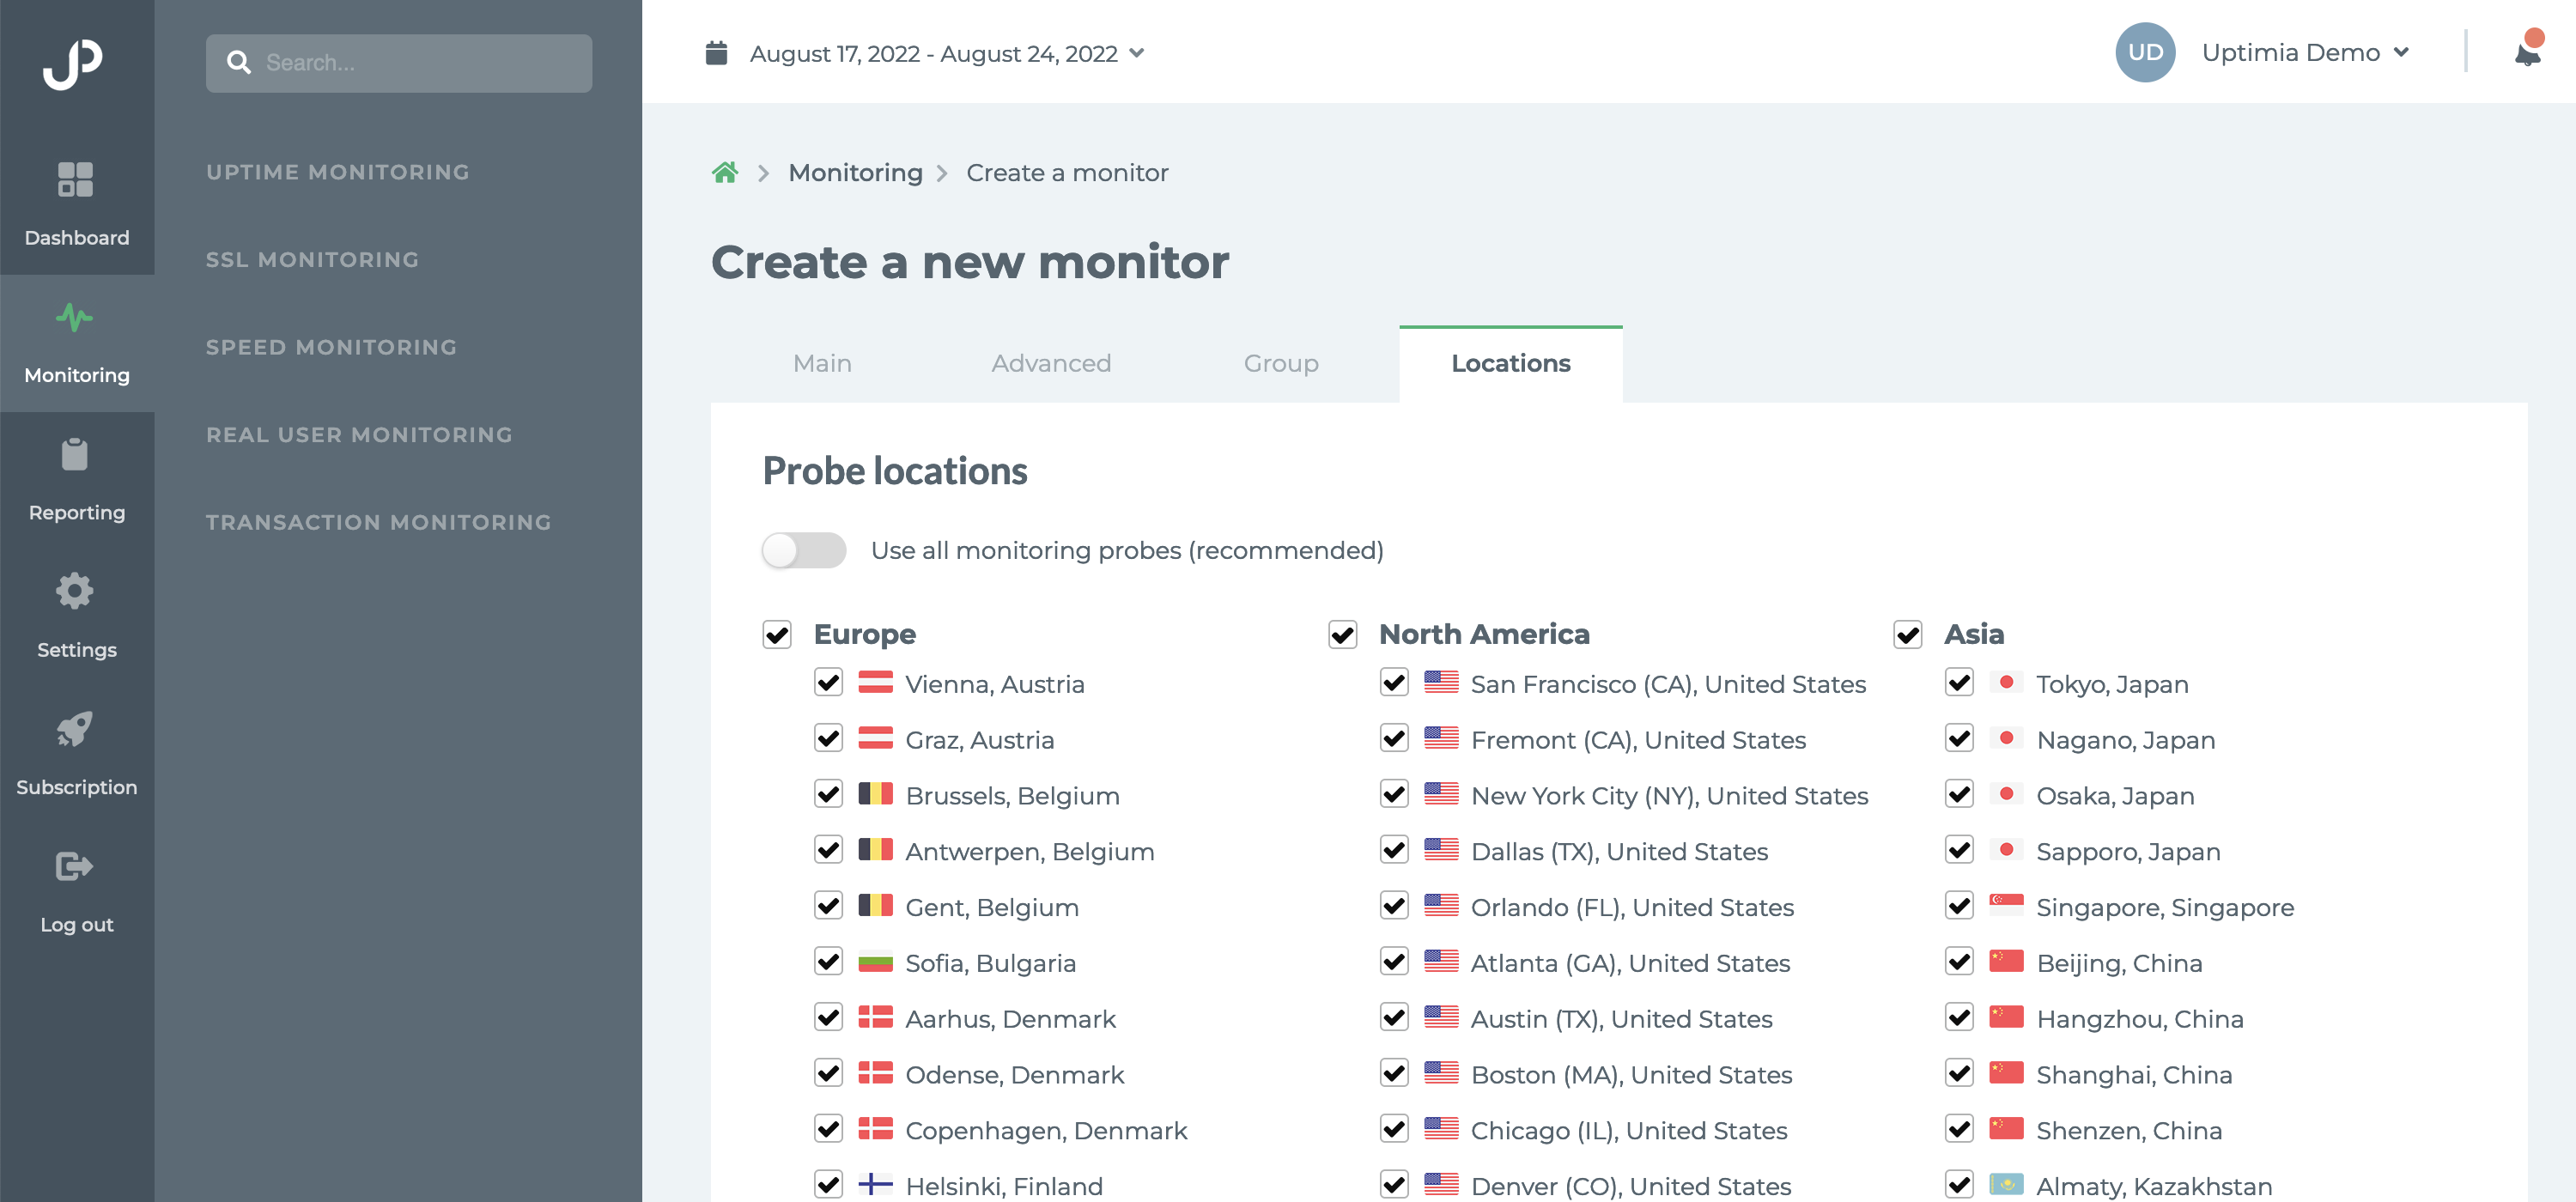Click the Uptimia logo icon
This screenshot has height=1202, width=2576.
click(x=73, y=64)
